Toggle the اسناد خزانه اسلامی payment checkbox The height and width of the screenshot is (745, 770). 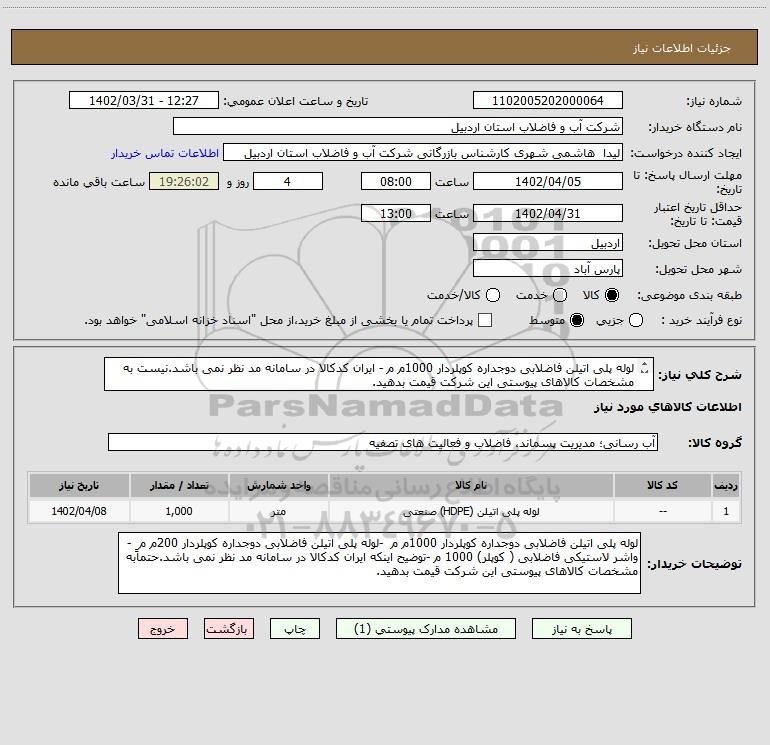click(485, 320)
